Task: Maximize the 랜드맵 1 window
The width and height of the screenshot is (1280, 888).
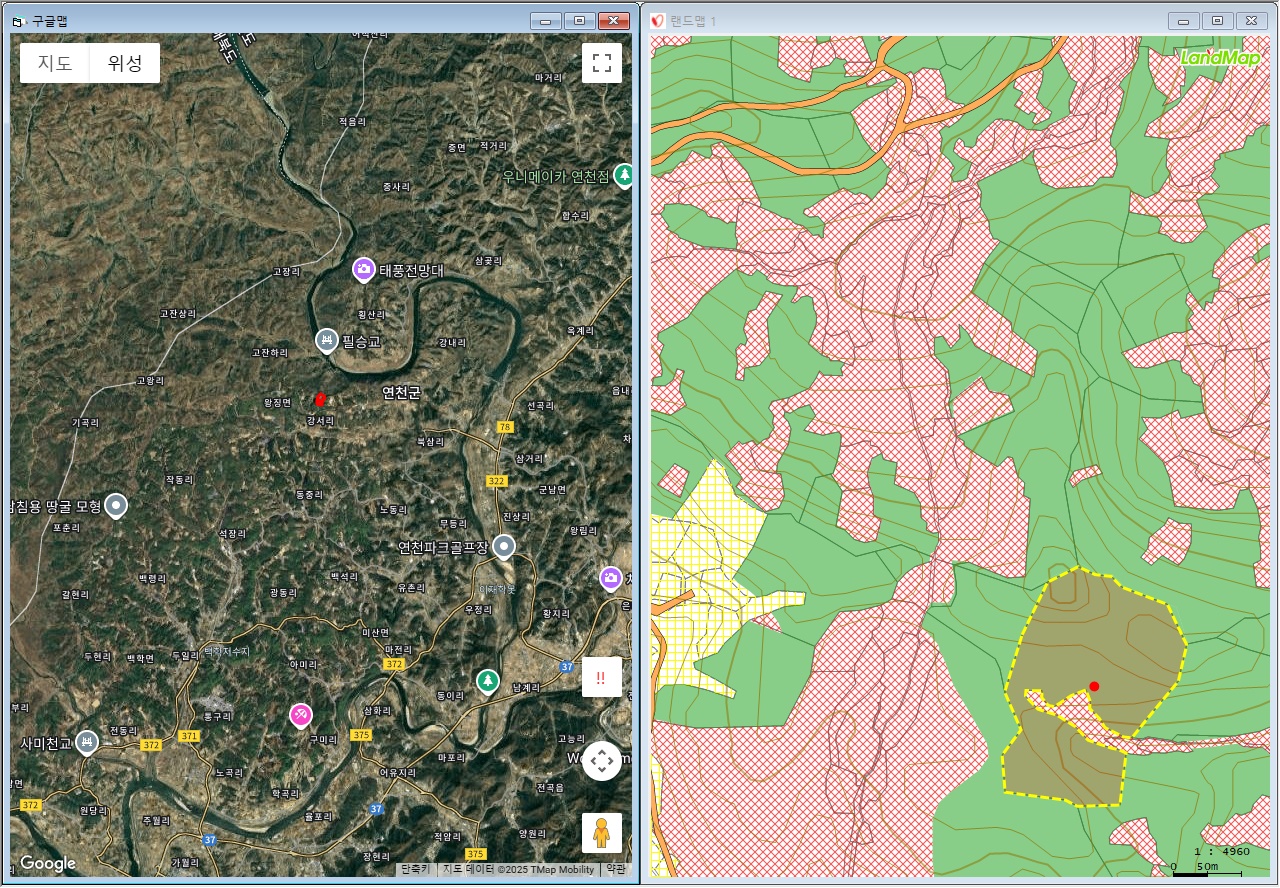Action: [1217, 21]
